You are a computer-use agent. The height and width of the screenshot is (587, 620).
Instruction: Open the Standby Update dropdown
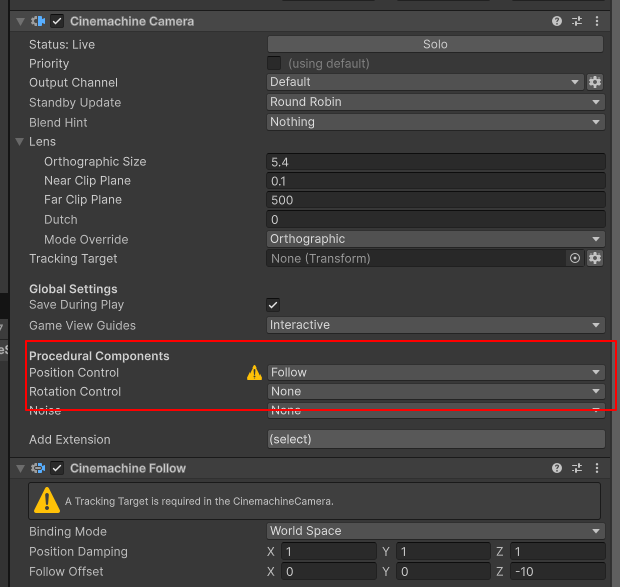tap(436, 102)
